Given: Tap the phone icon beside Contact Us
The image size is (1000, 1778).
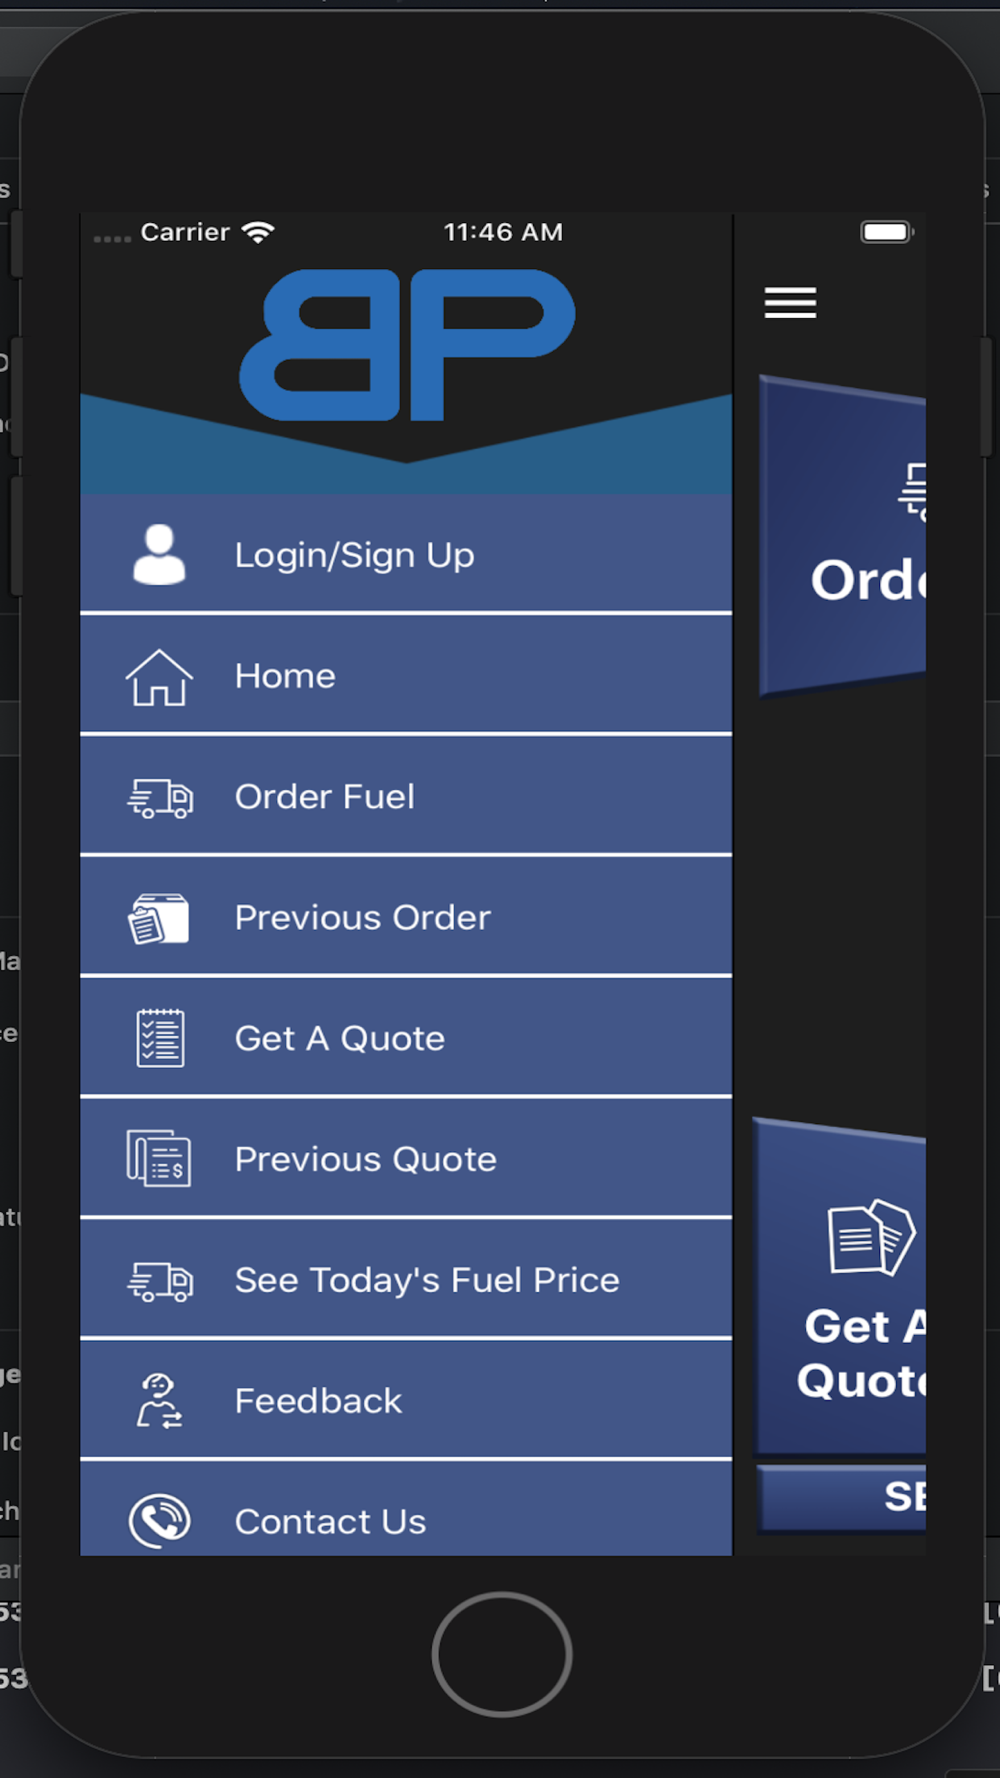Looking at the screenshot, I should [159, 1521].
